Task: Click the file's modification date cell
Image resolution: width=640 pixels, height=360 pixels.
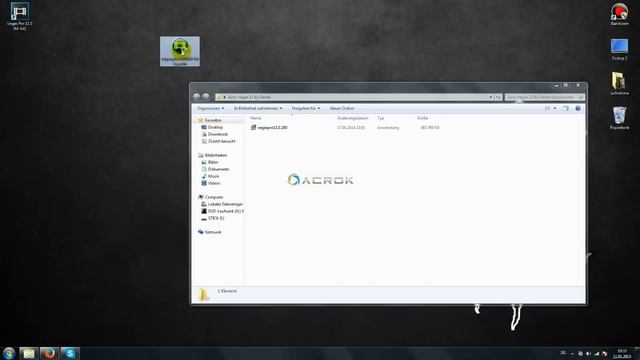Action: point(351,128)
